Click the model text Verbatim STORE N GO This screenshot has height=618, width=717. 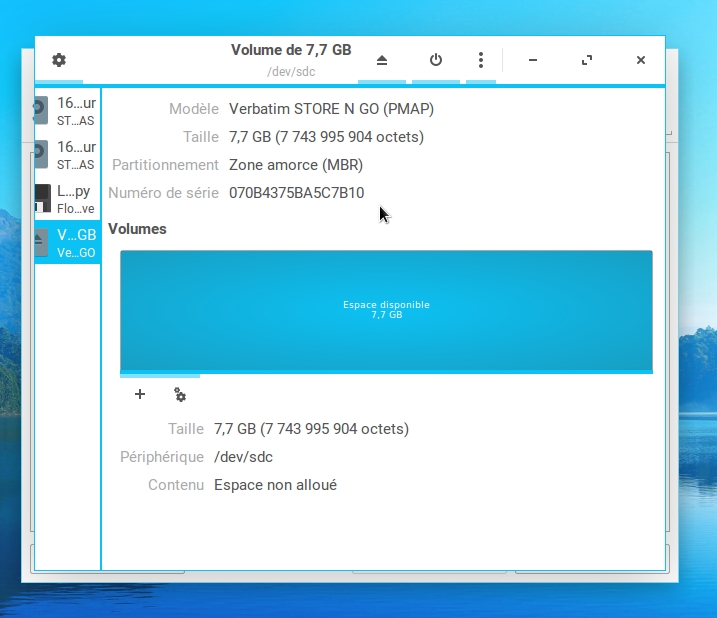tap(331, 108)
